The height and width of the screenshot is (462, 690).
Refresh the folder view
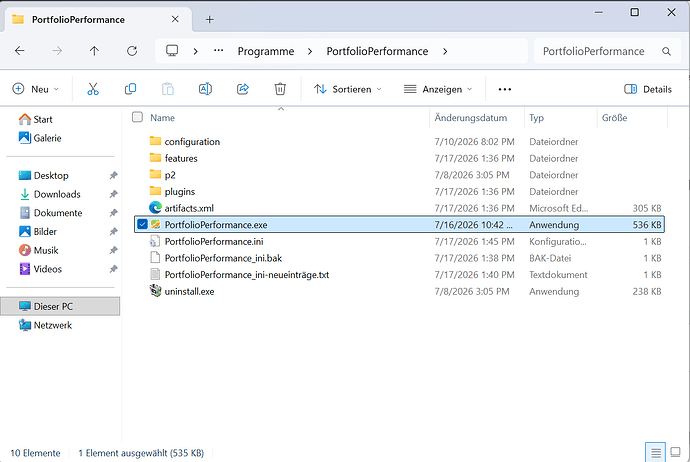[132, 51]
